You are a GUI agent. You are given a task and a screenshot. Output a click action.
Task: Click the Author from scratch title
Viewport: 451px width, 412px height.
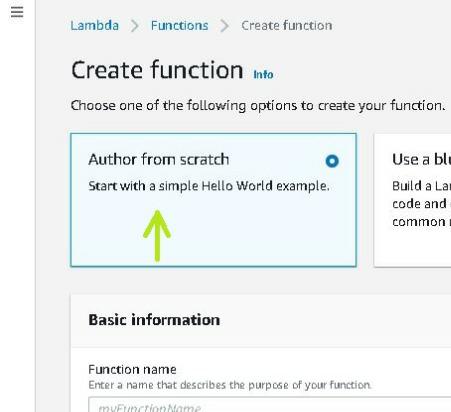click(159, 159)
